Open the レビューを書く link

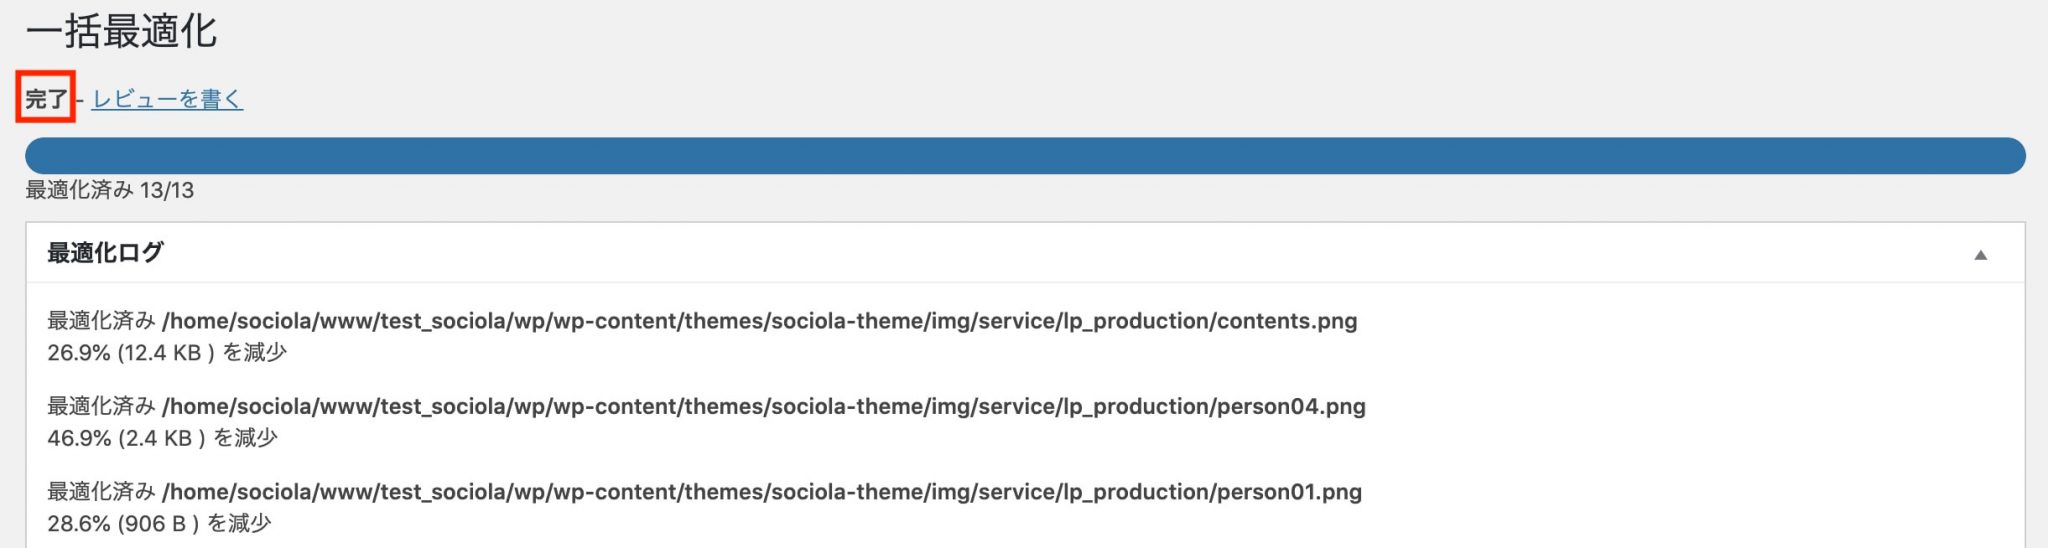coord(167,99)
